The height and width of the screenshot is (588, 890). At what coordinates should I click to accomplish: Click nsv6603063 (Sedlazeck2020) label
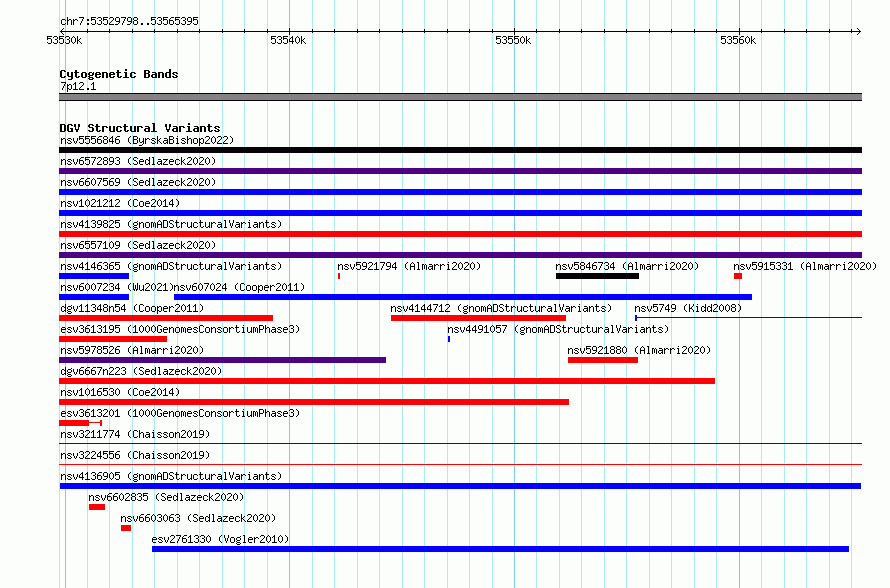coord(198,518)
